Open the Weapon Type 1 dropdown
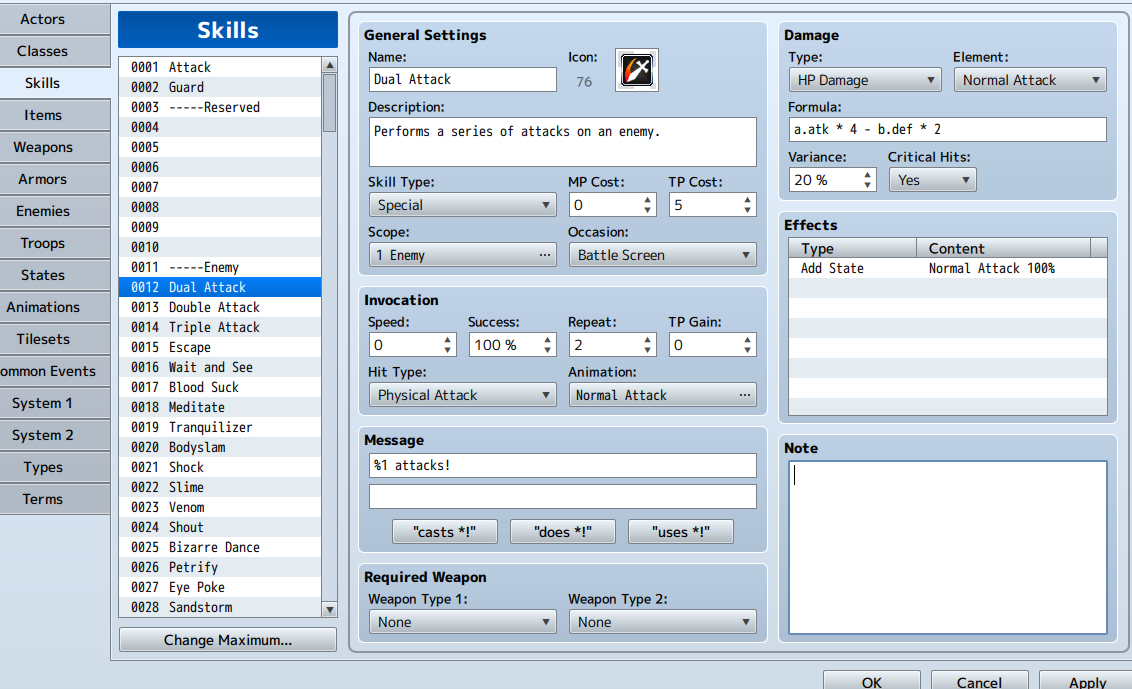This screenshot has width=1132, height=689. (x=462, y=621)
